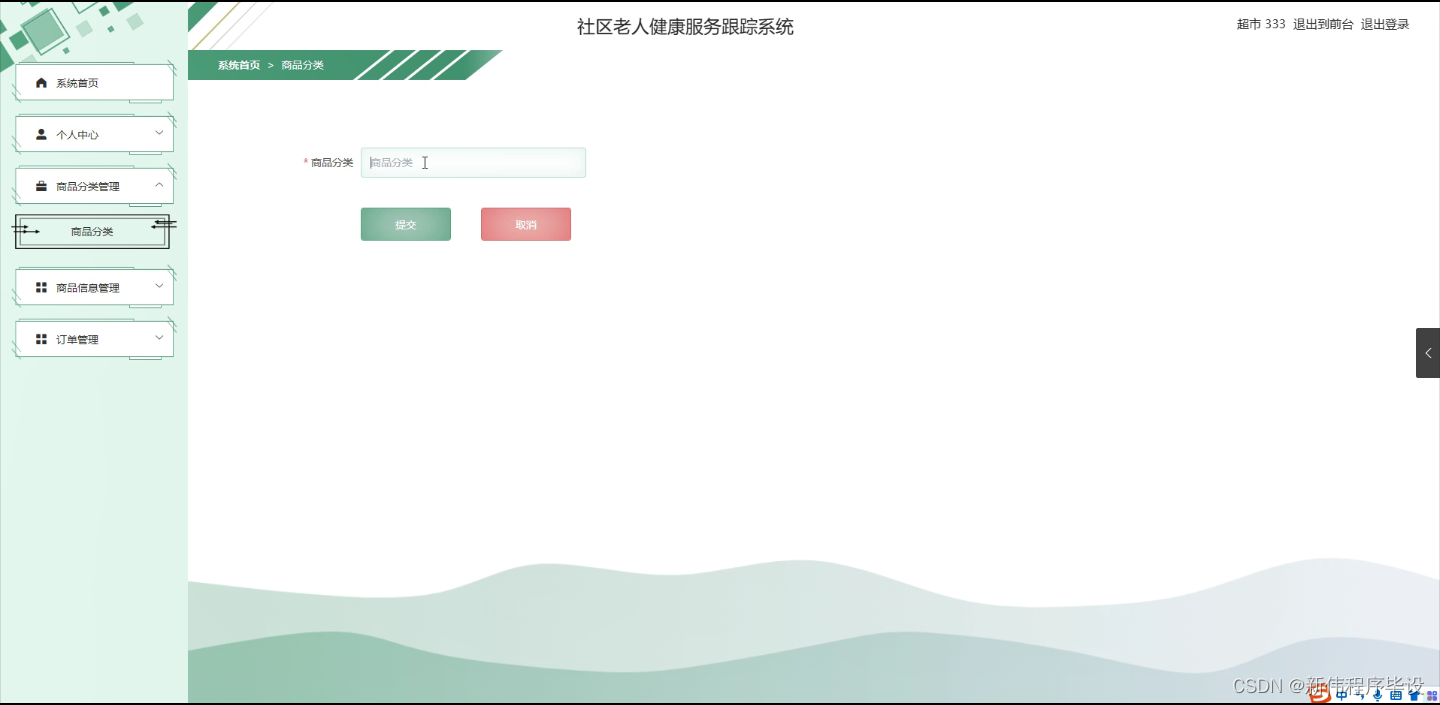Expand the 订单管理 dropdown
The height and width of the screenshot is (705, 1440).
coord(158,337)
